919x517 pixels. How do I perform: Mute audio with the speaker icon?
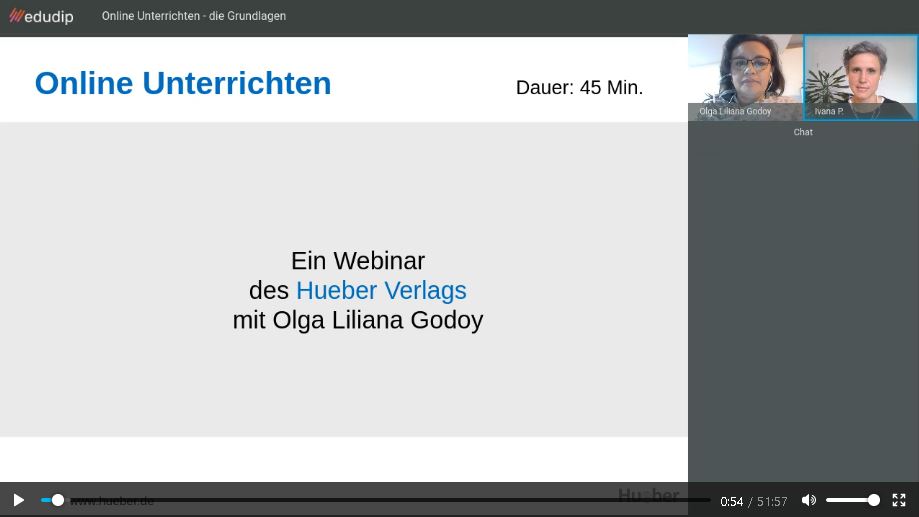809,500
